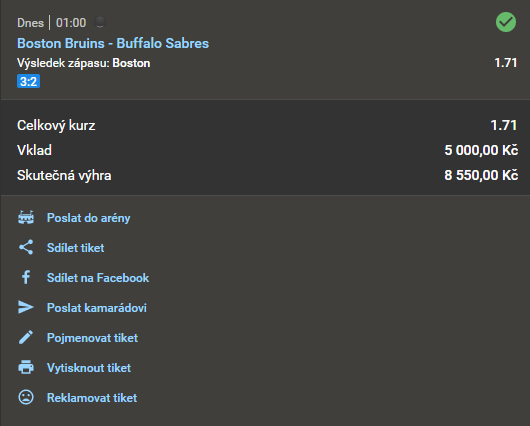Open Reklamovat tiket complaint
This screenshot has height=426, width=530.
[92, 398]
